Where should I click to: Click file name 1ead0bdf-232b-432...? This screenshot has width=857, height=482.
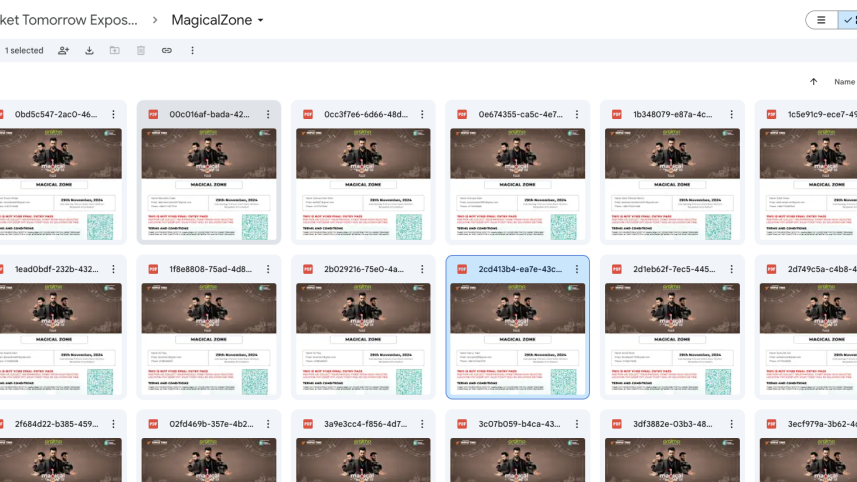pos(56,269)
